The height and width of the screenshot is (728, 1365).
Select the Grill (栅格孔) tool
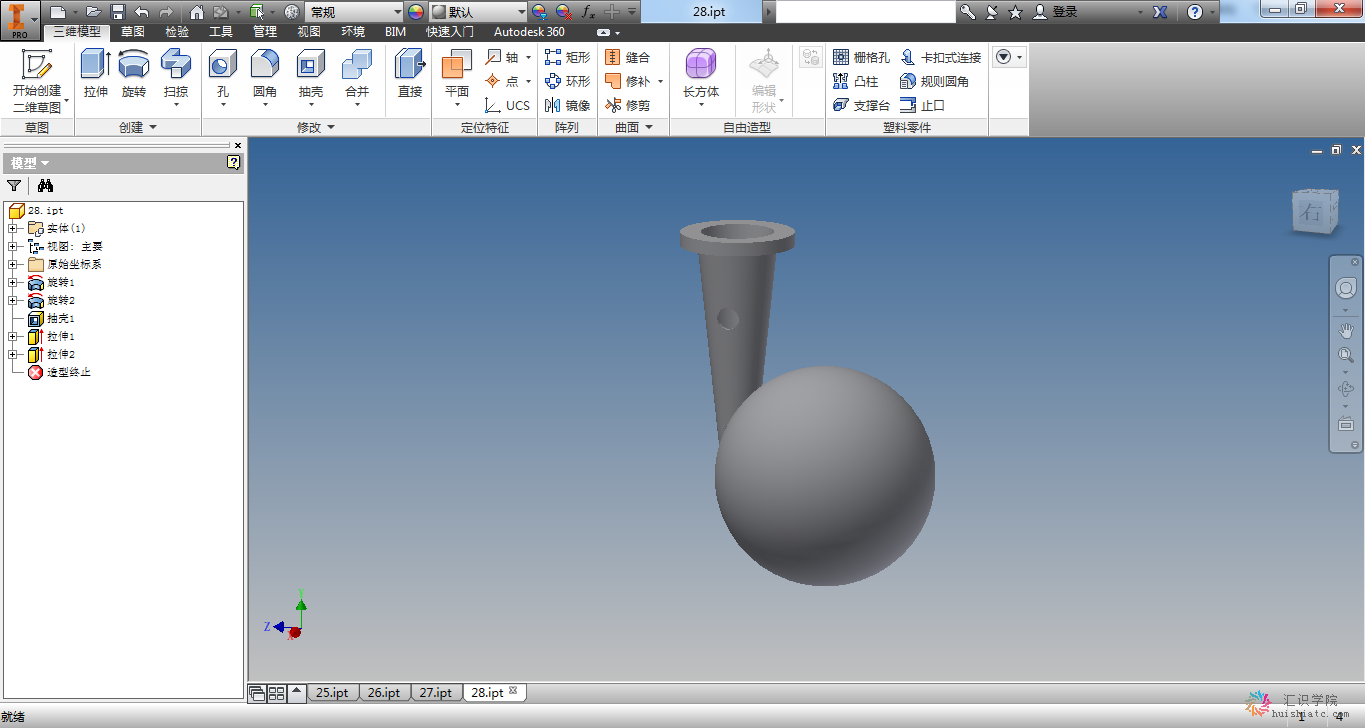[860, 57]
